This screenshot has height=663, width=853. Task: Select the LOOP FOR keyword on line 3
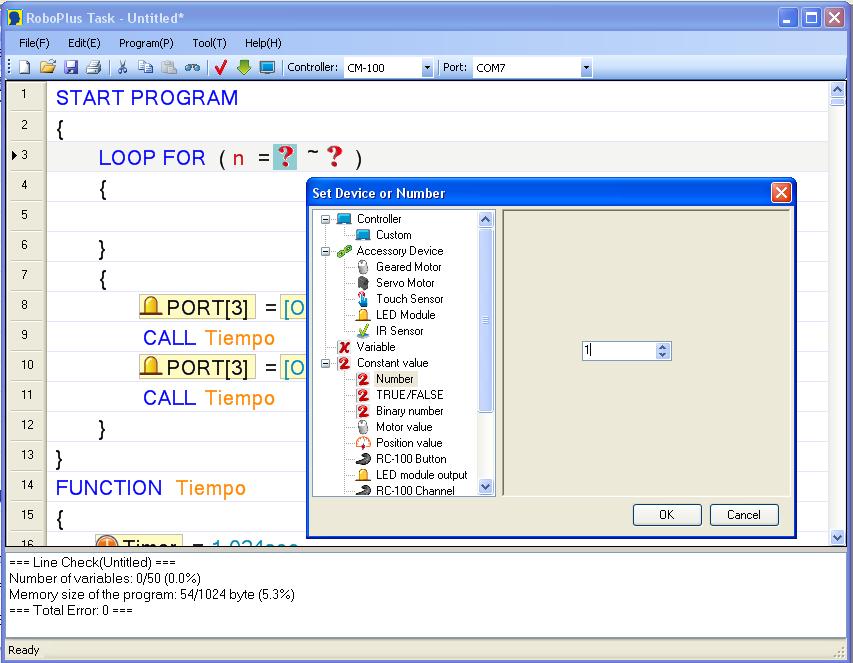coord(152,158)
